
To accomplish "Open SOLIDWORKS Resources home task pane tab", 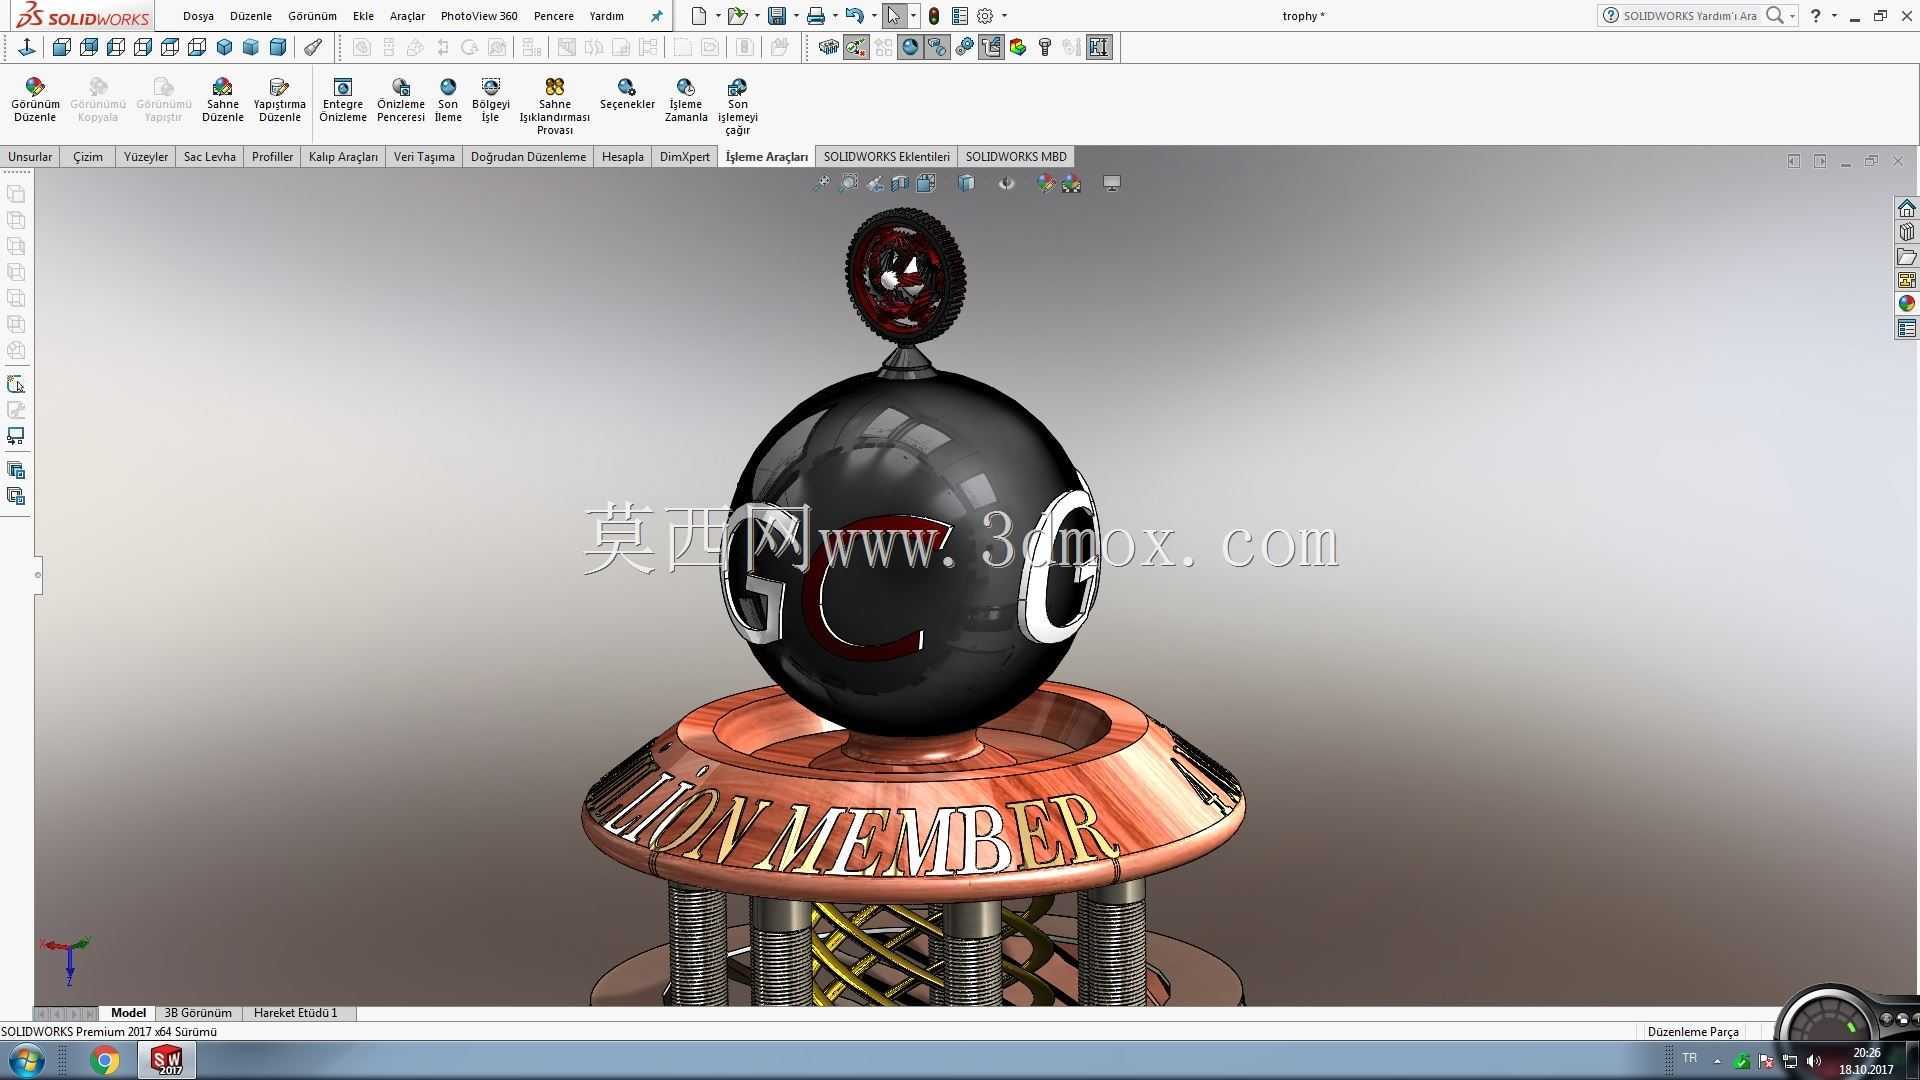I will [x=1907, y=208].
